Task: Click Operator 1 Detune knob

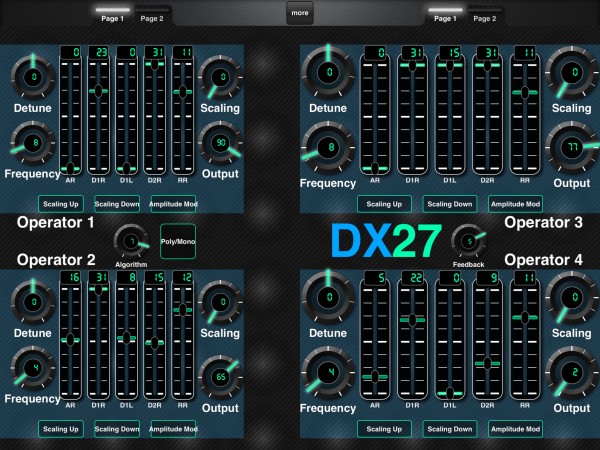Action: [33, 77]
